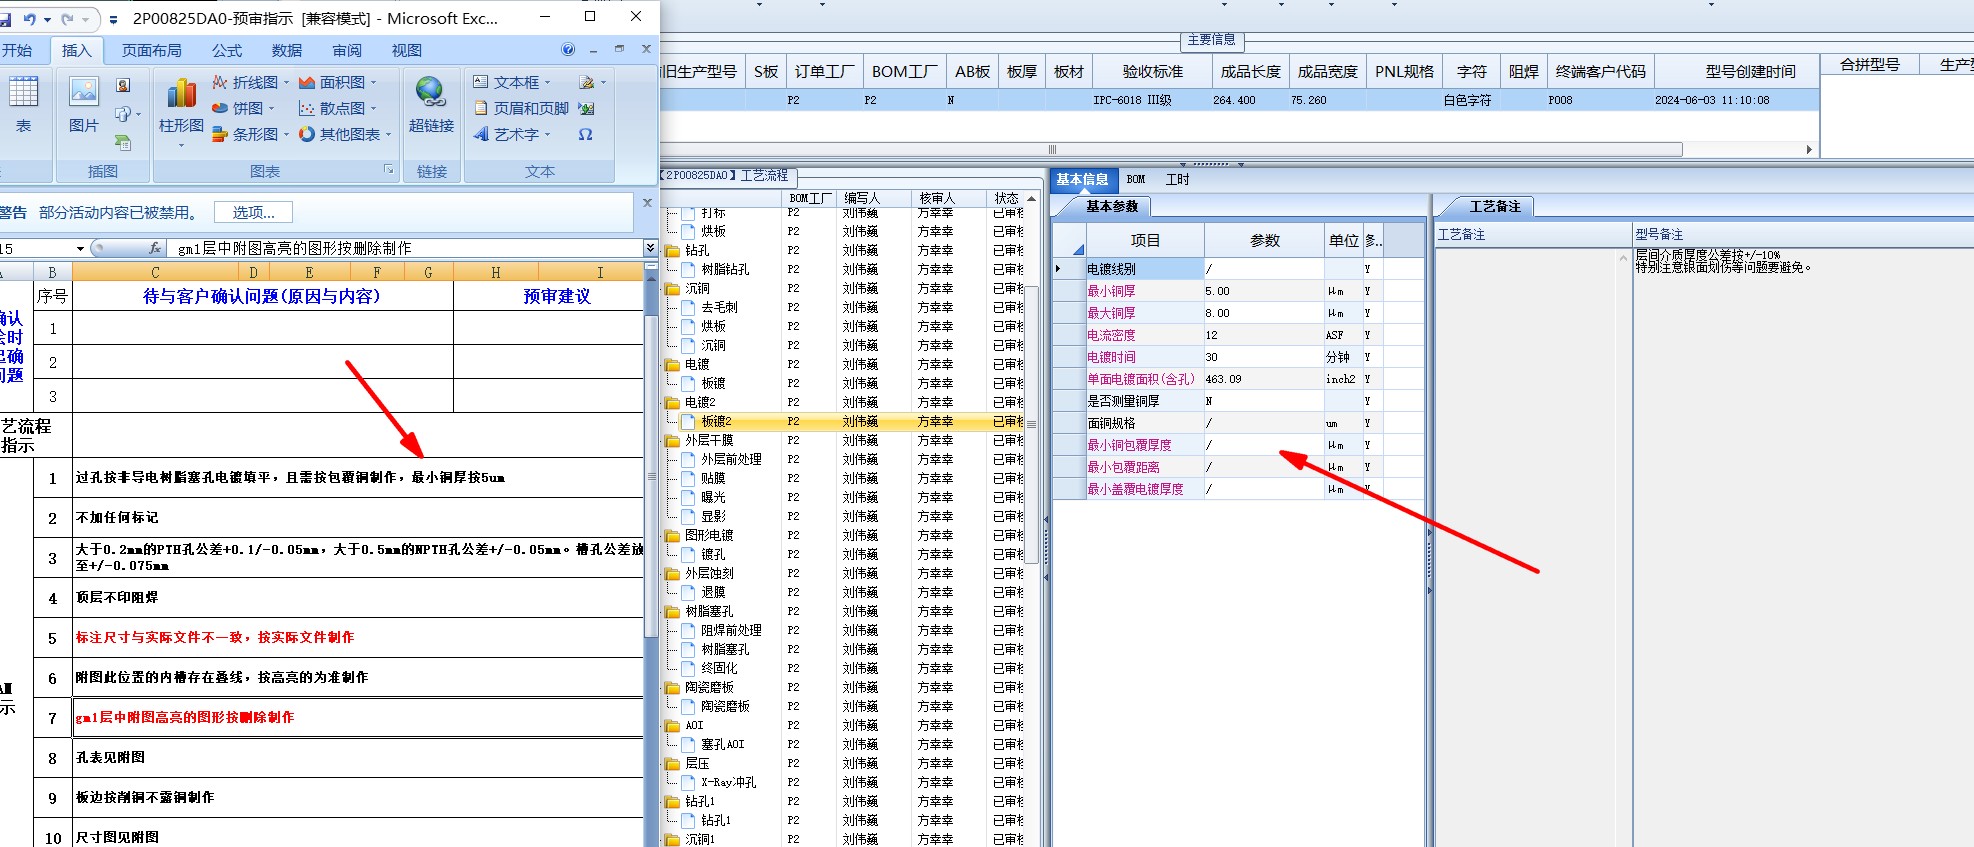Click the Shapes icon in the 插图 group
This screenshot has width=1974, height=847.
pos(122,114)
